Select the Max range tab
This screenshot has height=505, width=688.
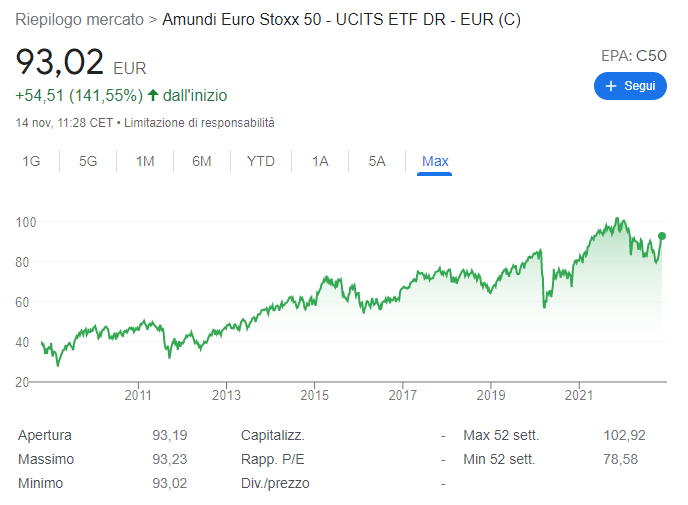(x=435, y=161)
